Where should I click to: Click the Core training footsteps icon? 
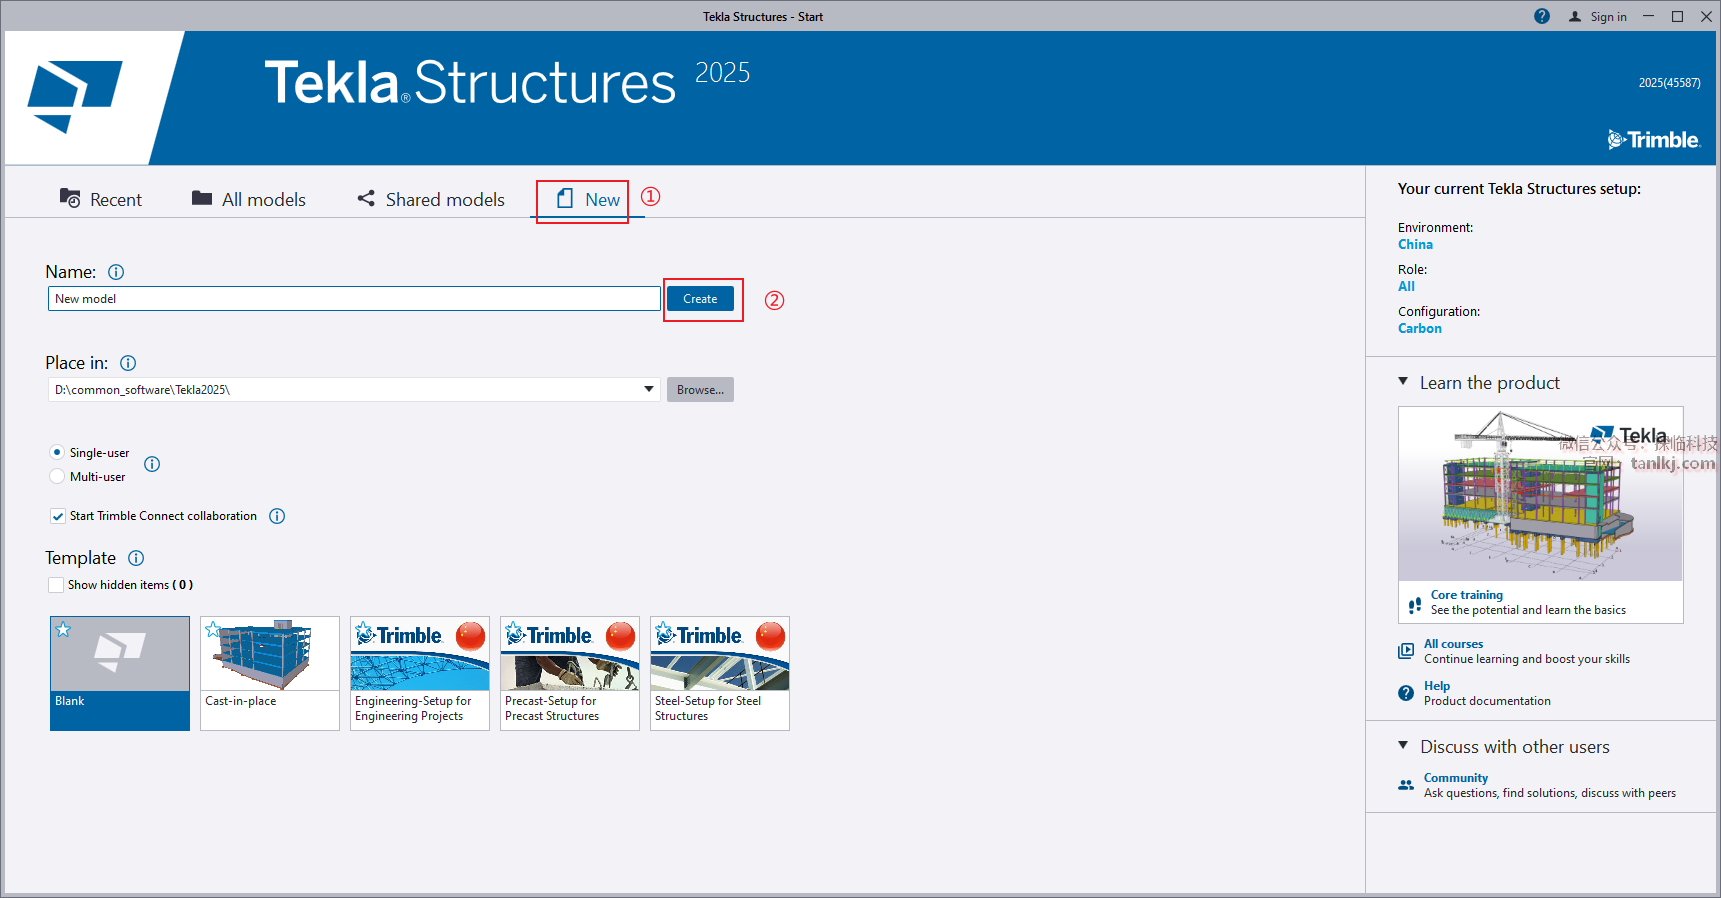pos(1414,604)
